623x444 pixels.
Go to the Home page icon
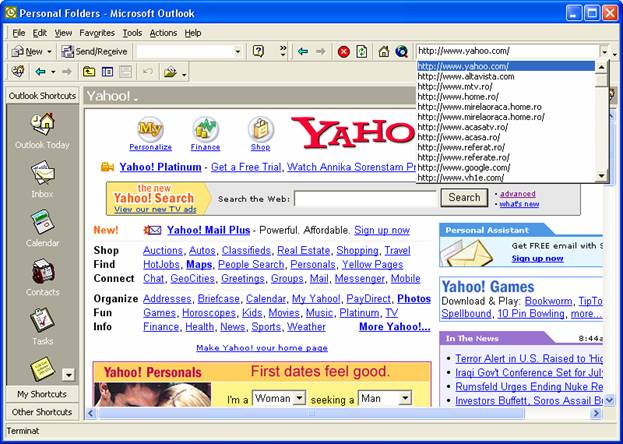[384, 52]
